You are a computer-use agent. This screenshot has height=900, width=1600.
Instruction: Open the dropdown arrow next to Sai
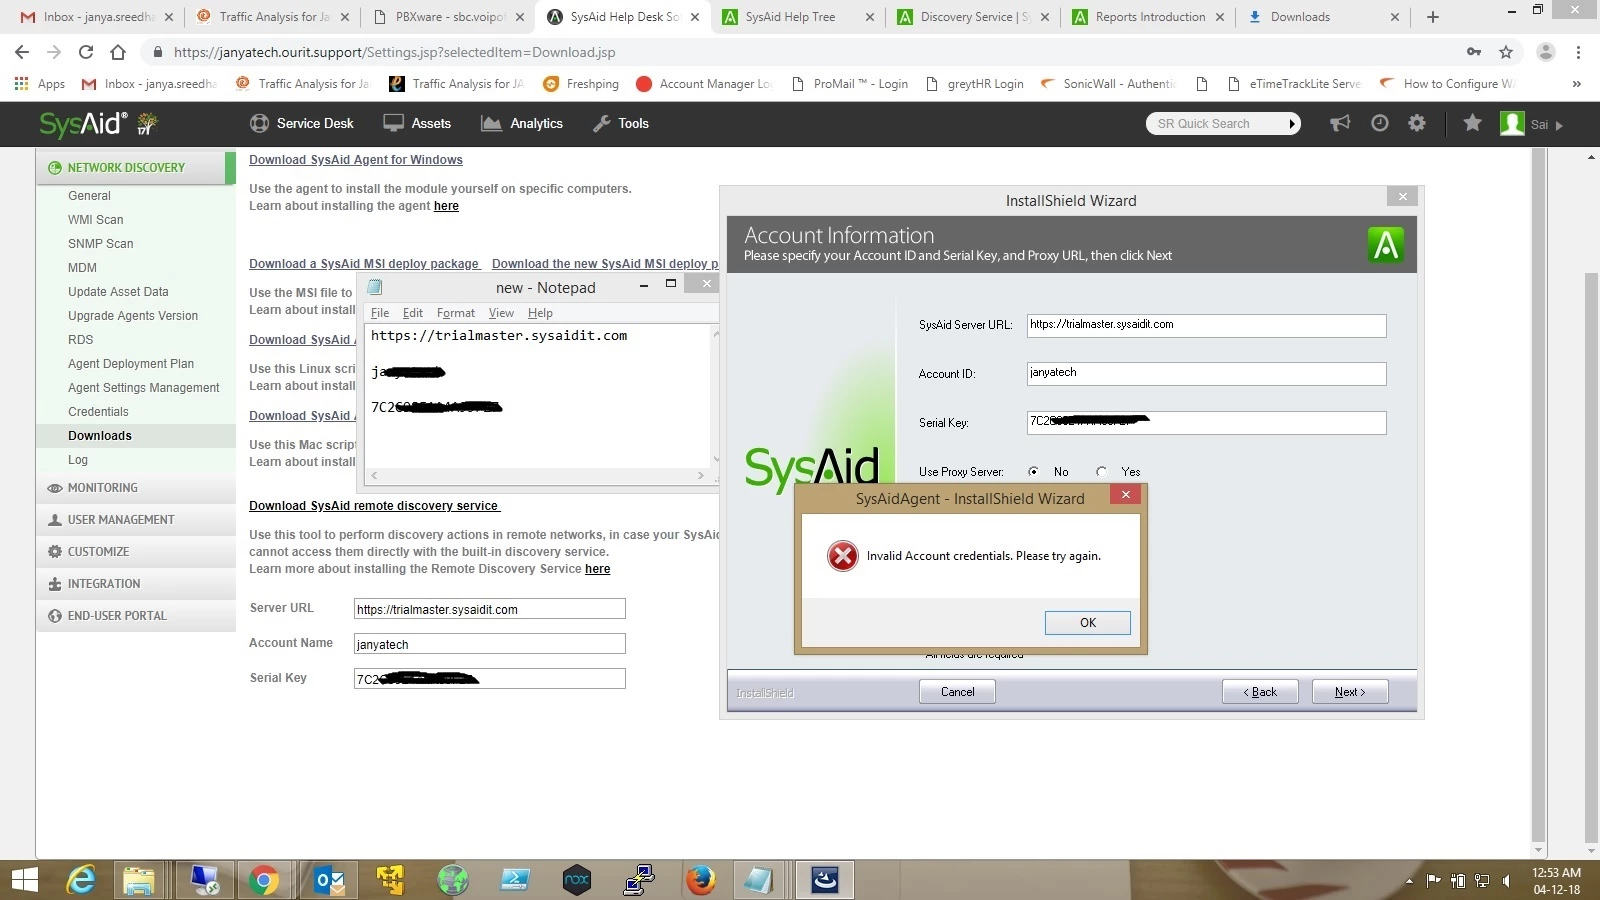point(1558,125)
